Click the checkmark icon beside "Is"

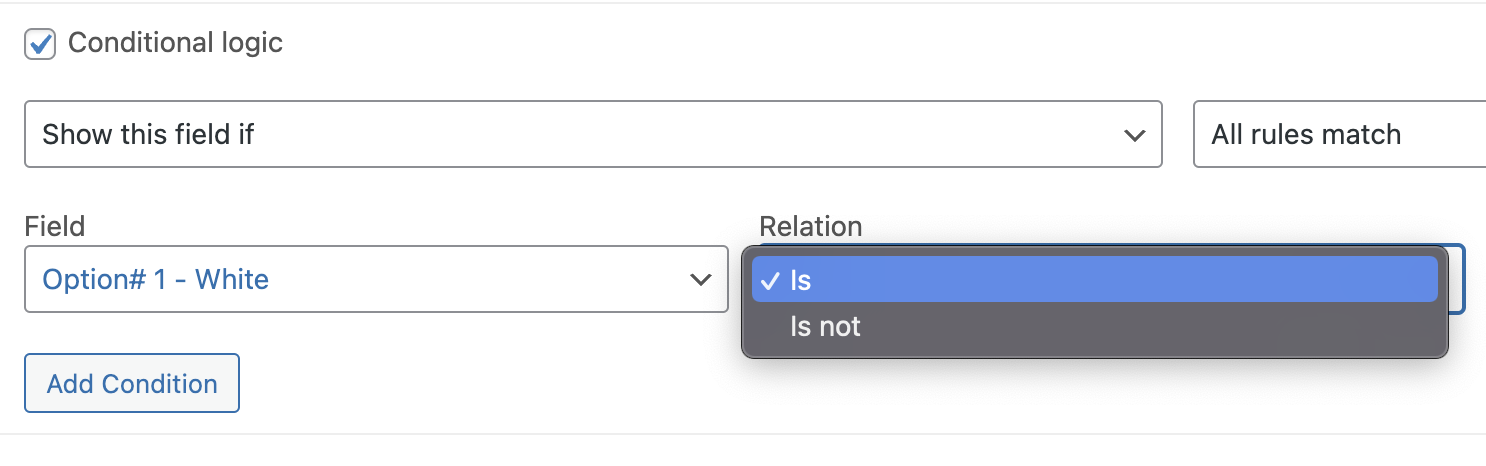(770, 280)
